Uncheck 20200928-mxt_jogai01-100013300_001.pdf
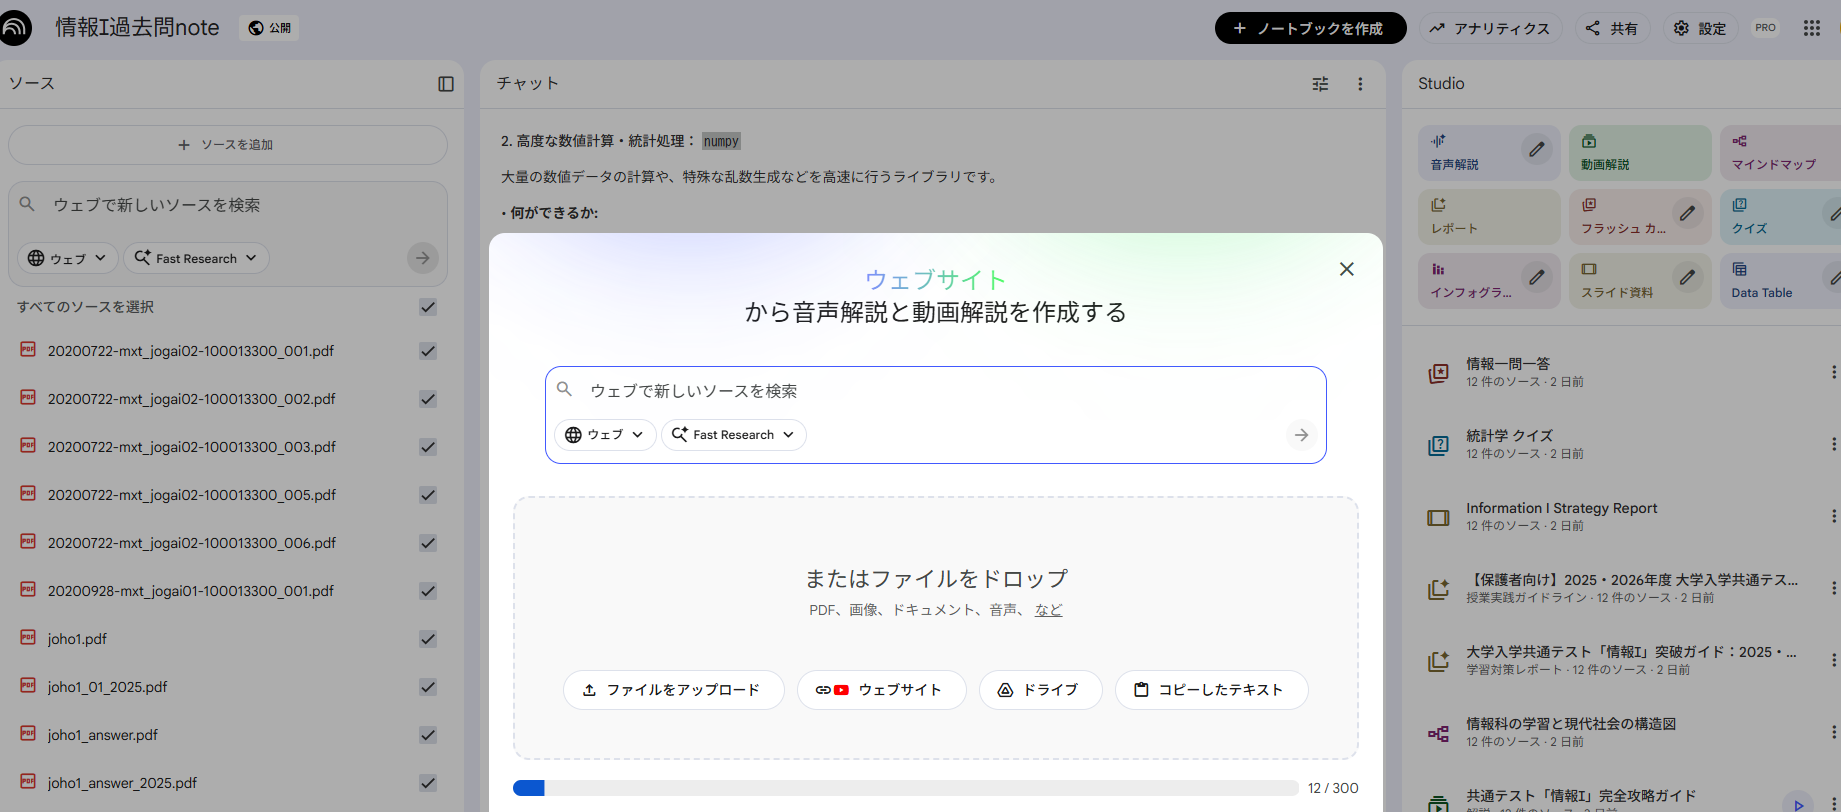The image size is (1841, 812). [x=428, y=591]
